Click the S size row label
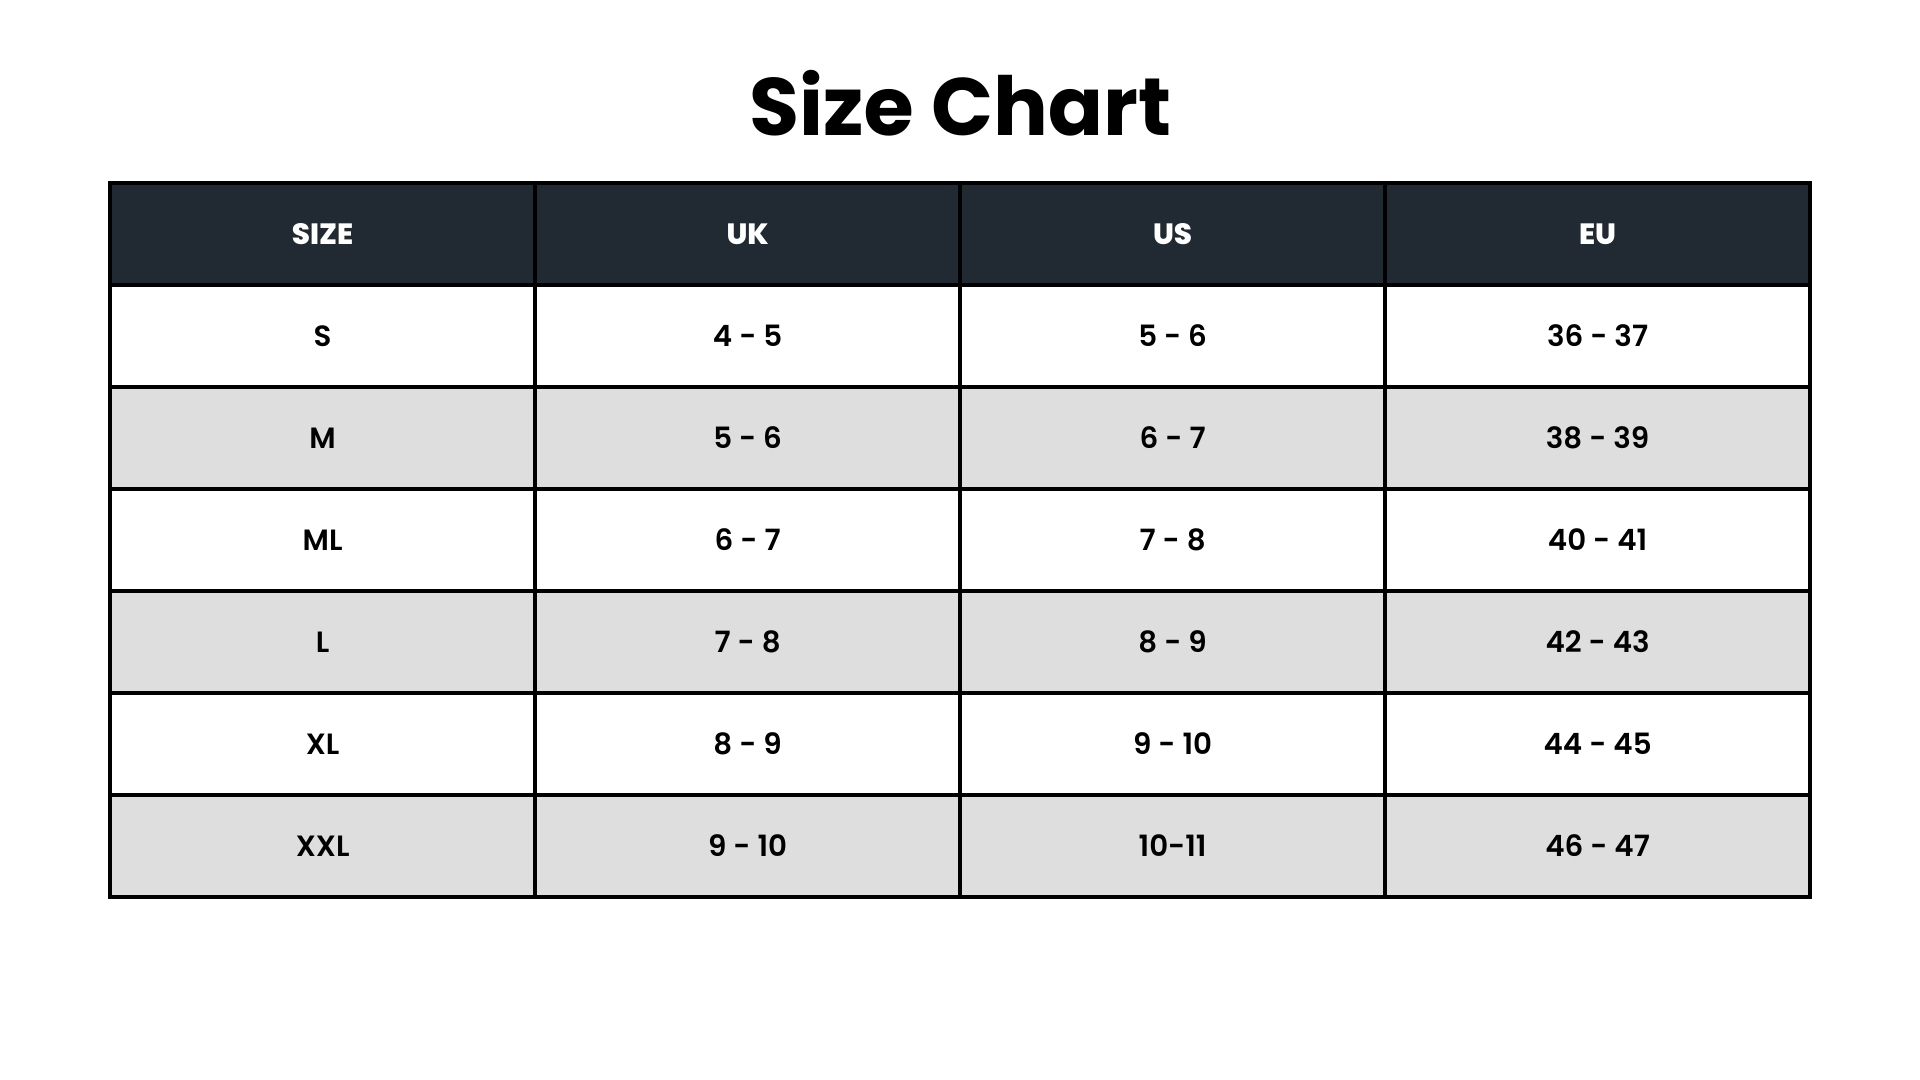 (322, 336)
